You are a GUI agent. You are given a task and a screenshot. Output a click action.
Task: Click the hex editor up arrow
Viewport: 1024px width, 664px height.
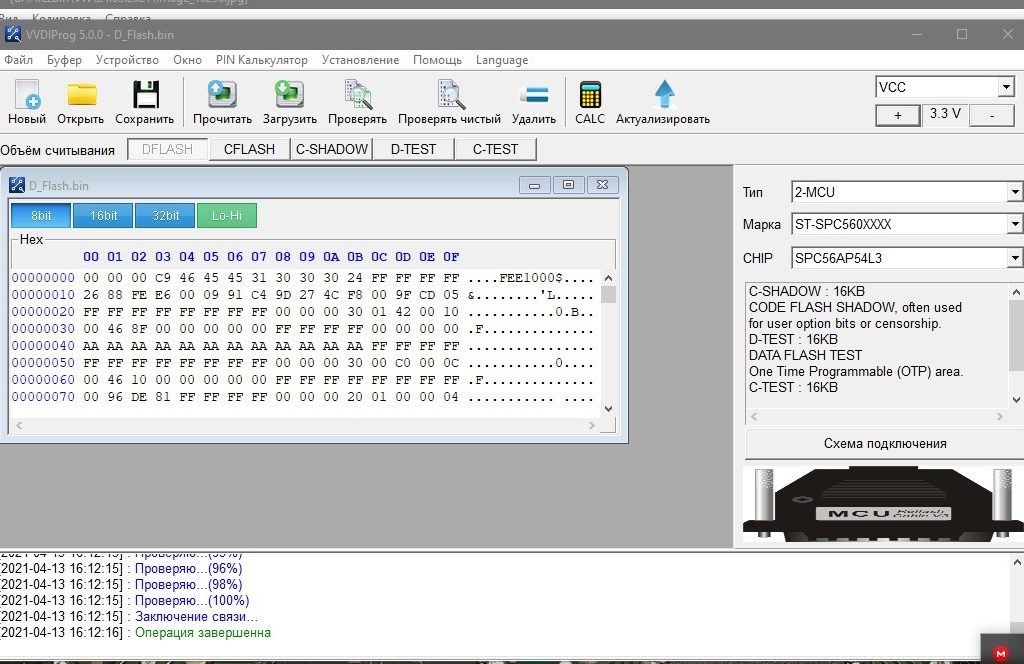click(x=609, y=278)
